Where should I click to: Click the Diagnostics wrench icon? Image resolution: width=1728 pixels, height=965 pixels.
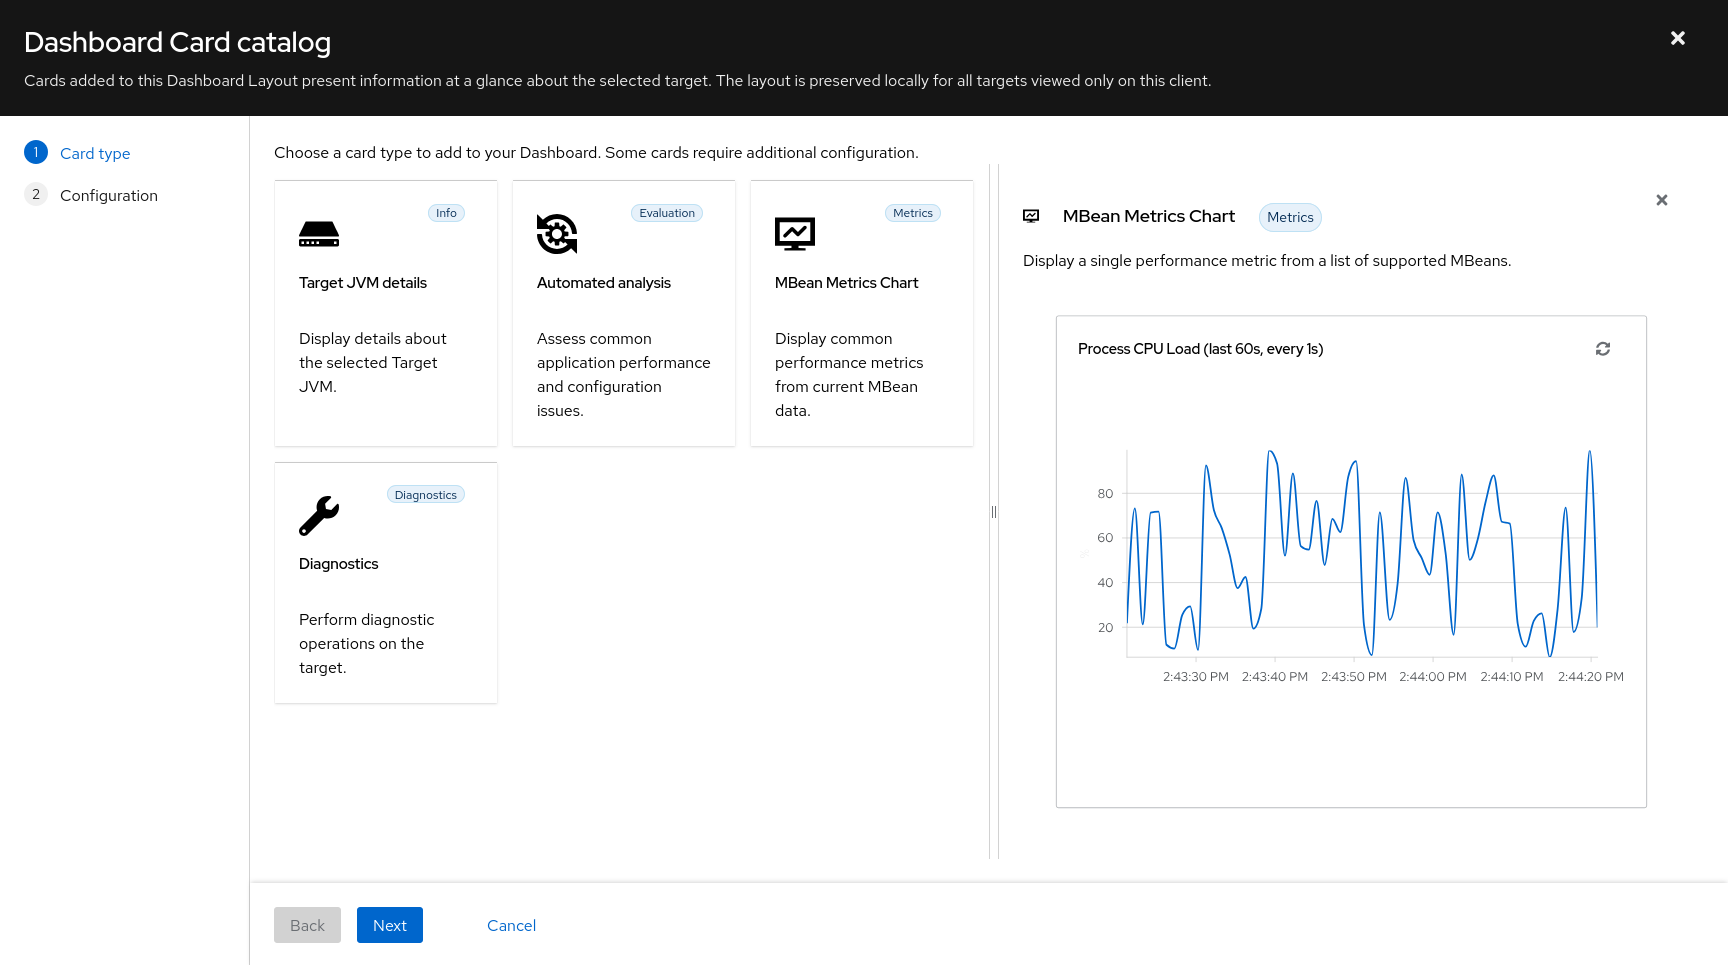[x=319, y=516]
